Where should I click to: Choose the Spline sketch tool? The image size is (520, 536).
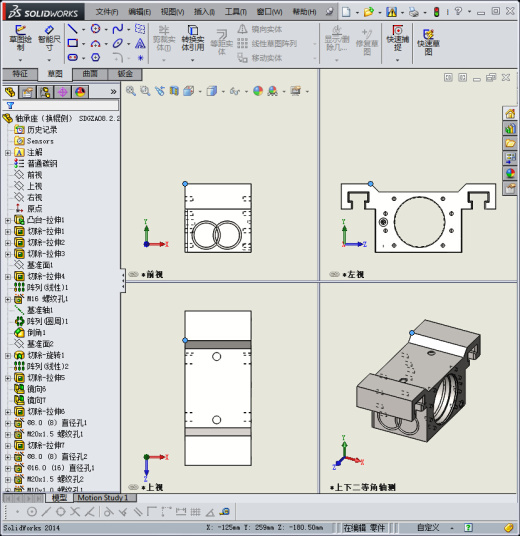point(118,29)
